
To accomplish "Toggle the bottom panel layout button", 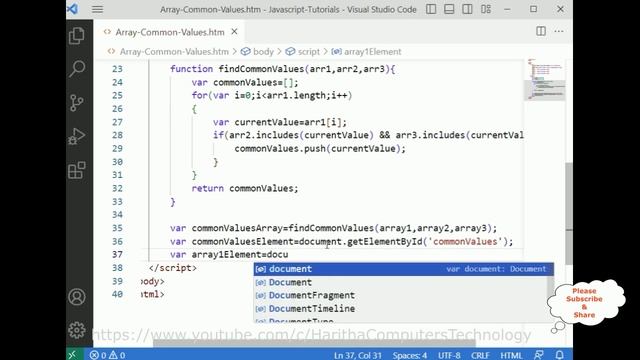I will pos(449,9).
